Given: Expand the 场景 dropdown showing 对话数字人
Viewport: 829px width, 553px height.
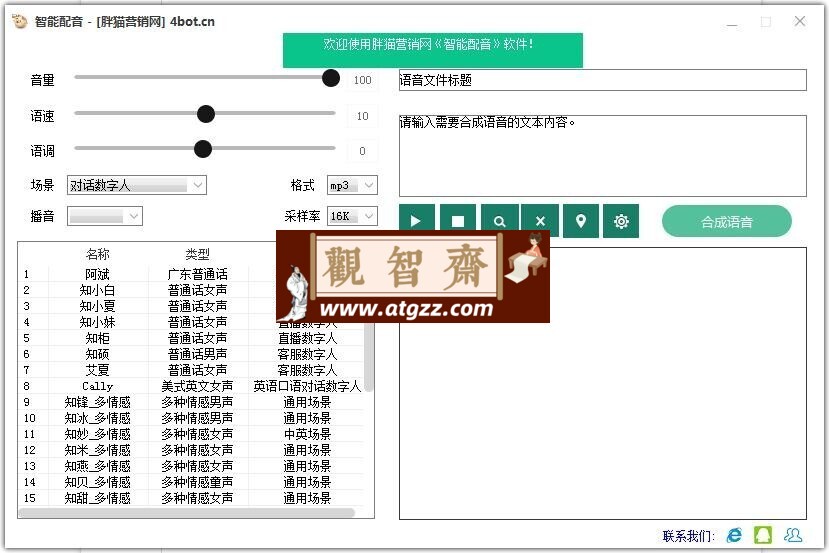Looking at the screenshot, I should (x=136, y=185).
